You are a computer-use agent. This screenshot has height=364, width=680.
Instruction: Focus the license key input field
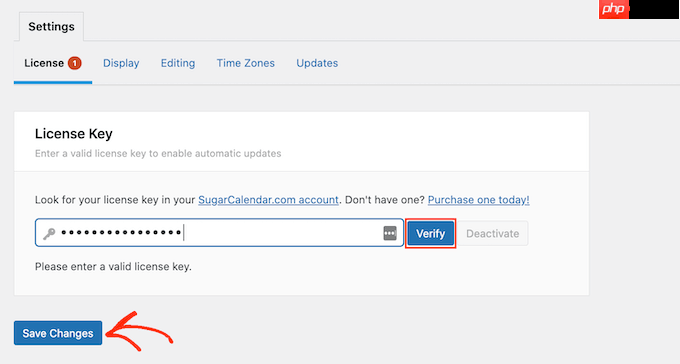click(219, 233)
